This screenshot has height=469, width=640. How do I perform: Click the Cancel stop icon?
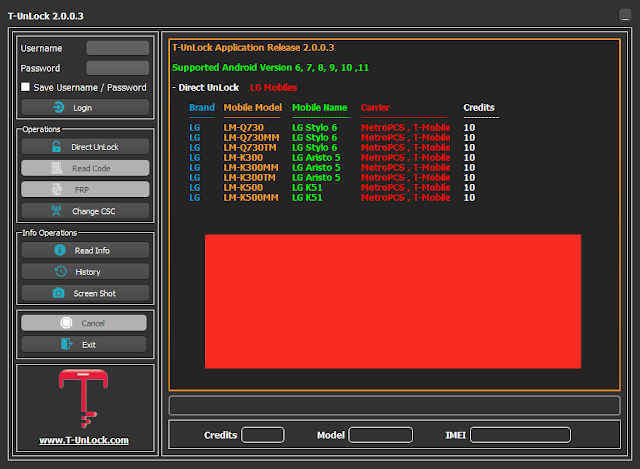pyautogui.click(x=66, y=323)
